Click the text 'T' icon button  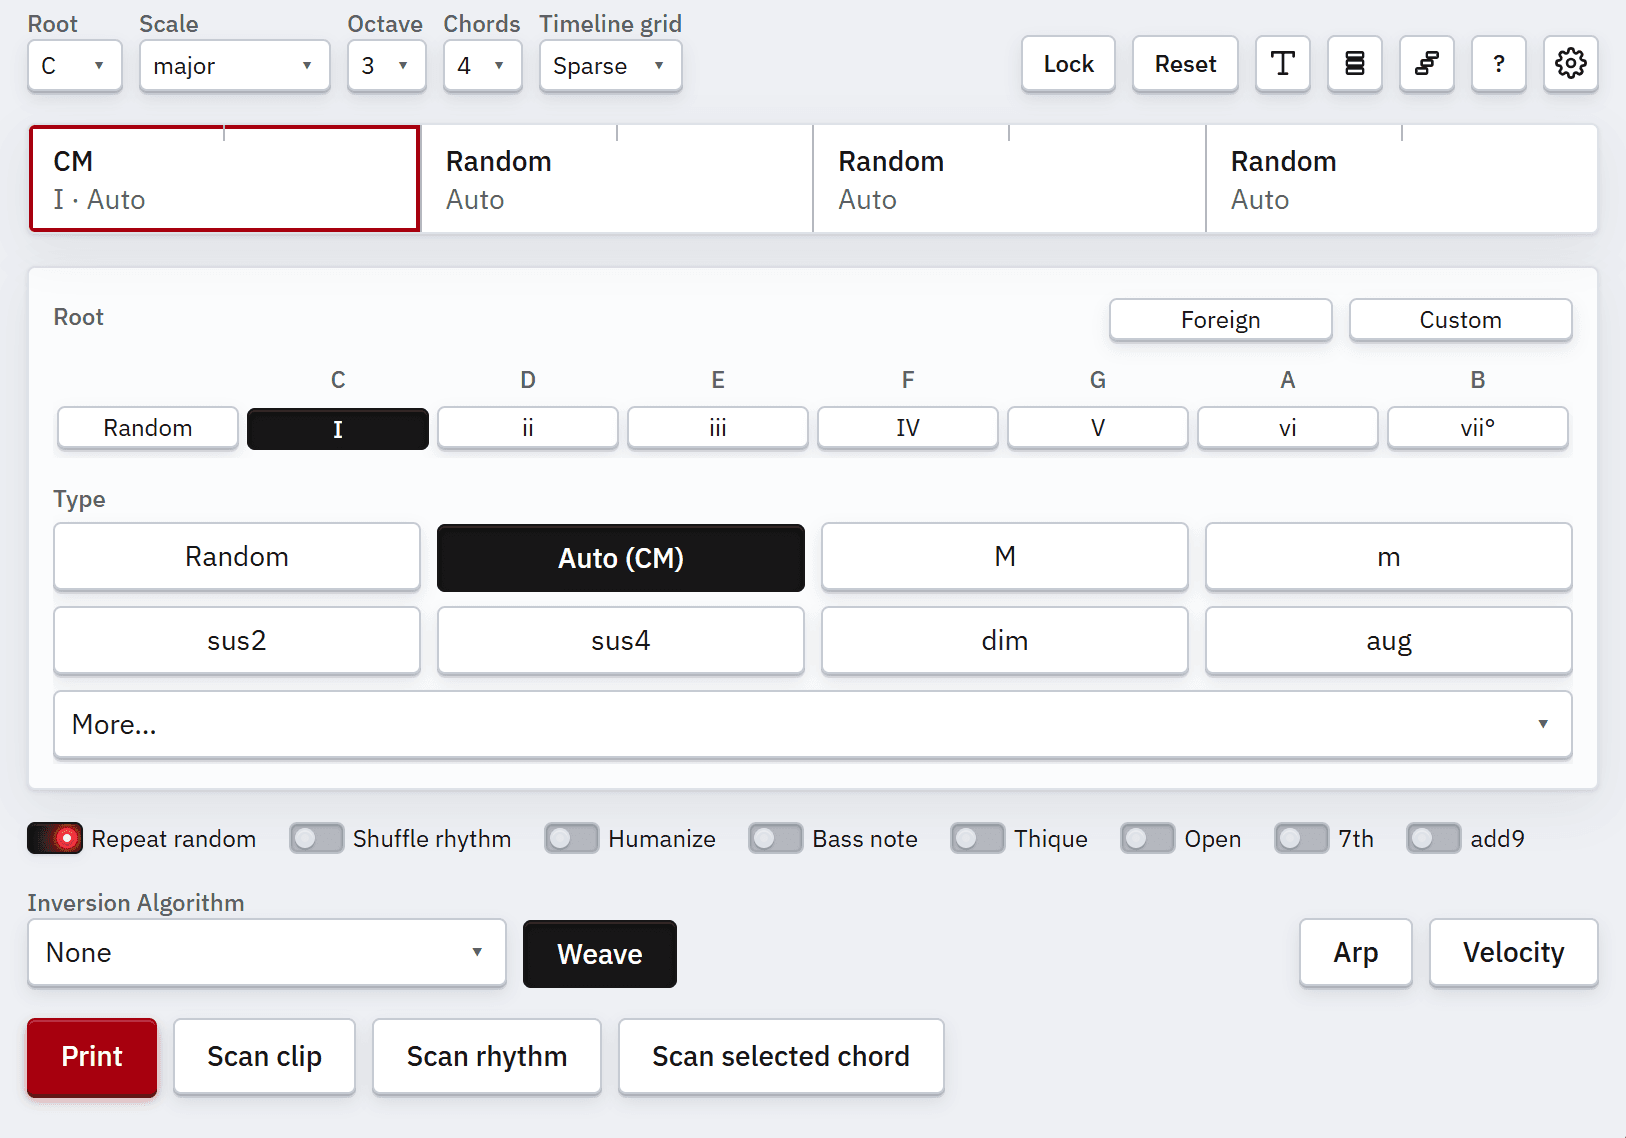[x=1283, y=64]
